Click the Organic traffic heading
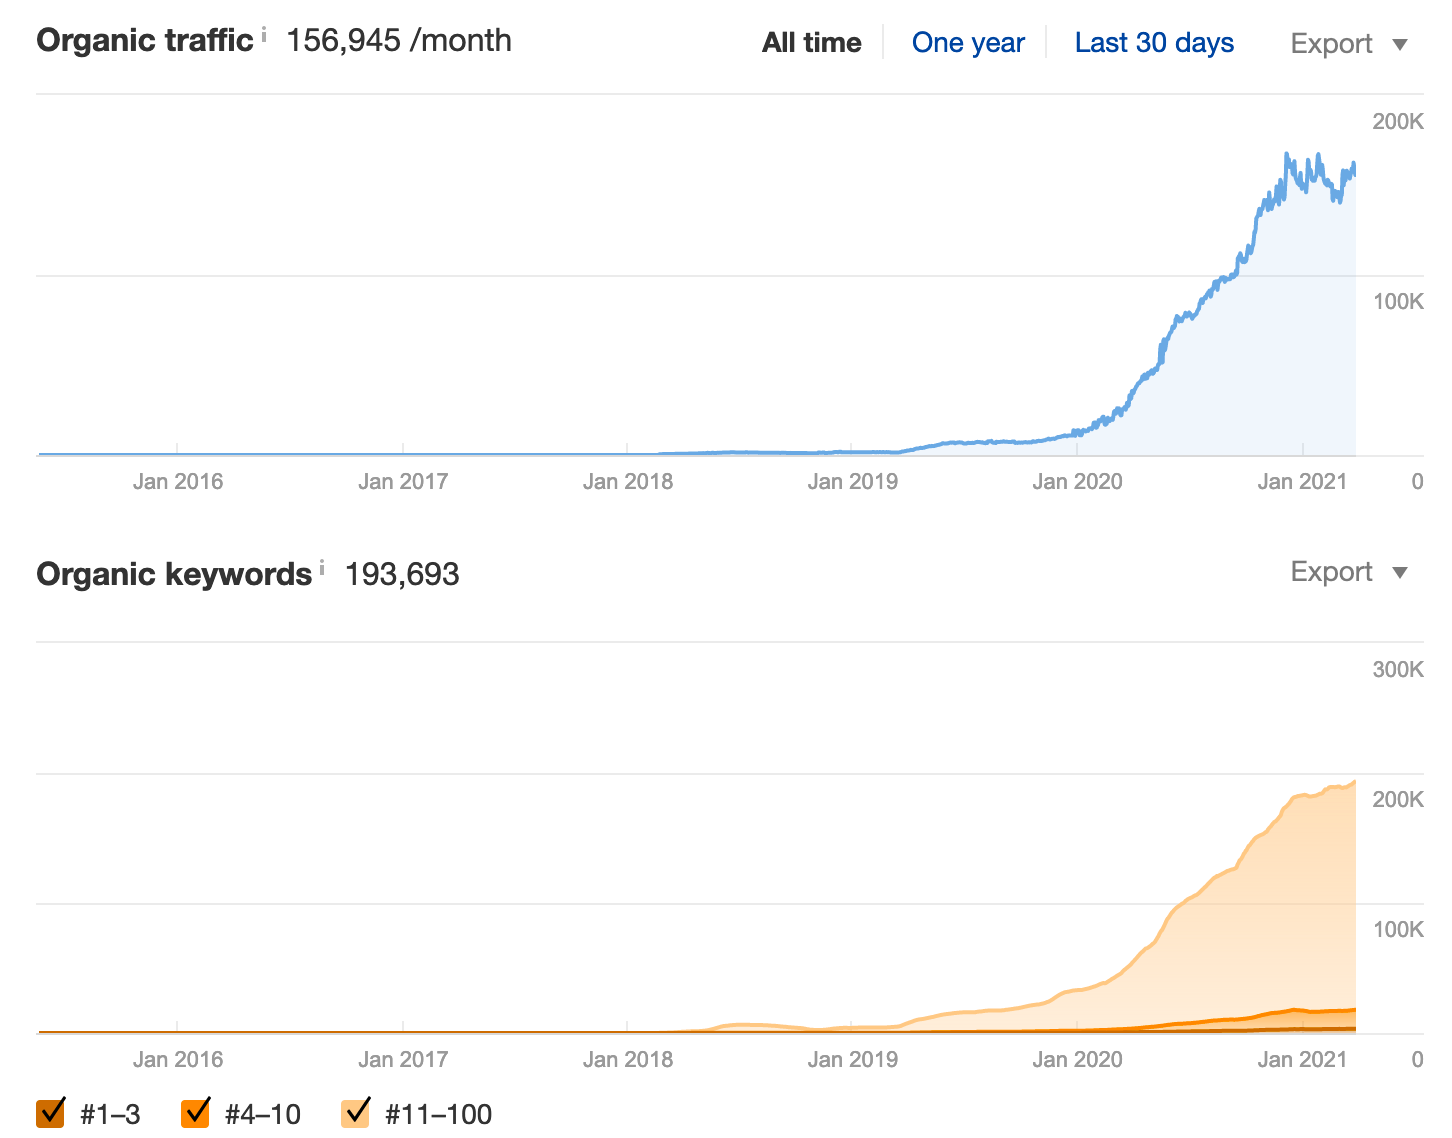 (x=145, y=41)
